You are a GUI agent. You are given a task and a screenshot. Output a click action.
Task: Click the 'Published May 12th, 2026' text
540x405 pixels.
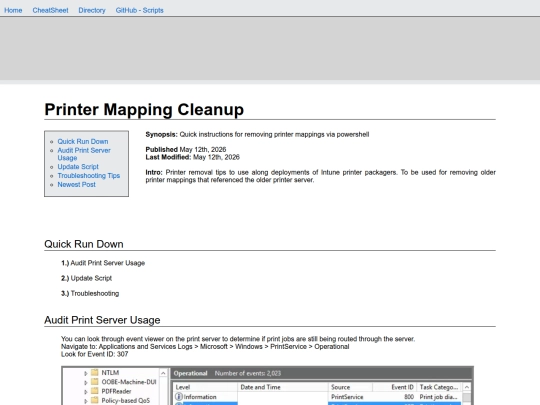pos(186,149)
